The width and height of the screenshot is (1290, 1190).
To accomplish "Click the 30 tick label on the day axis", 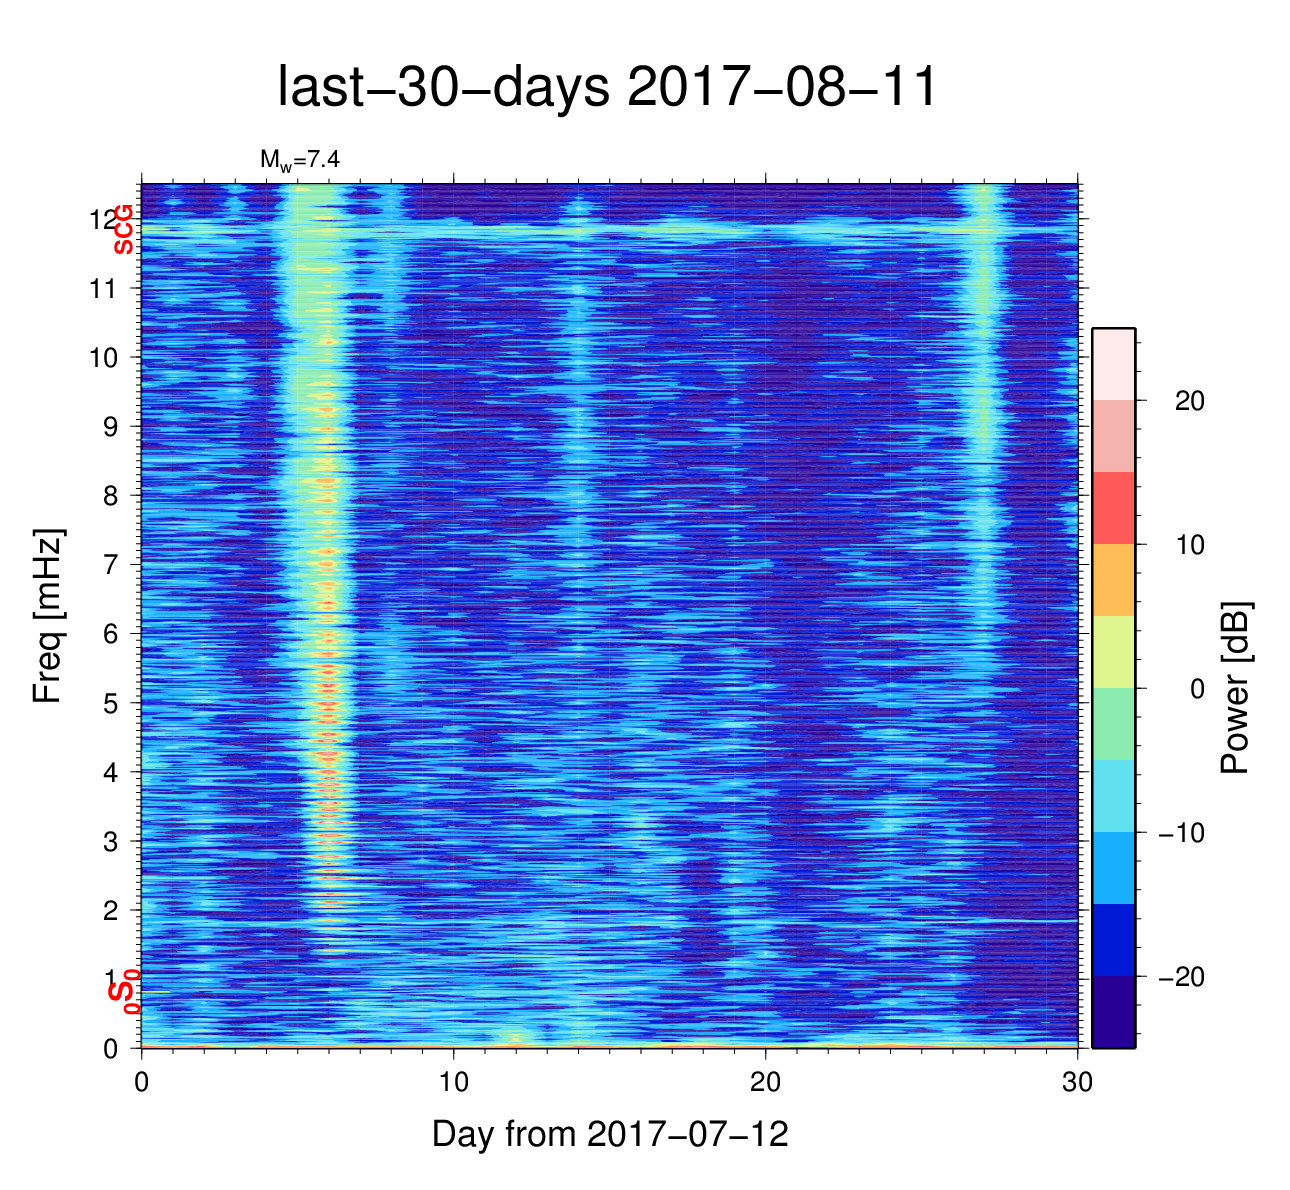I will pyautogui.click(x=1077, y=1083).
